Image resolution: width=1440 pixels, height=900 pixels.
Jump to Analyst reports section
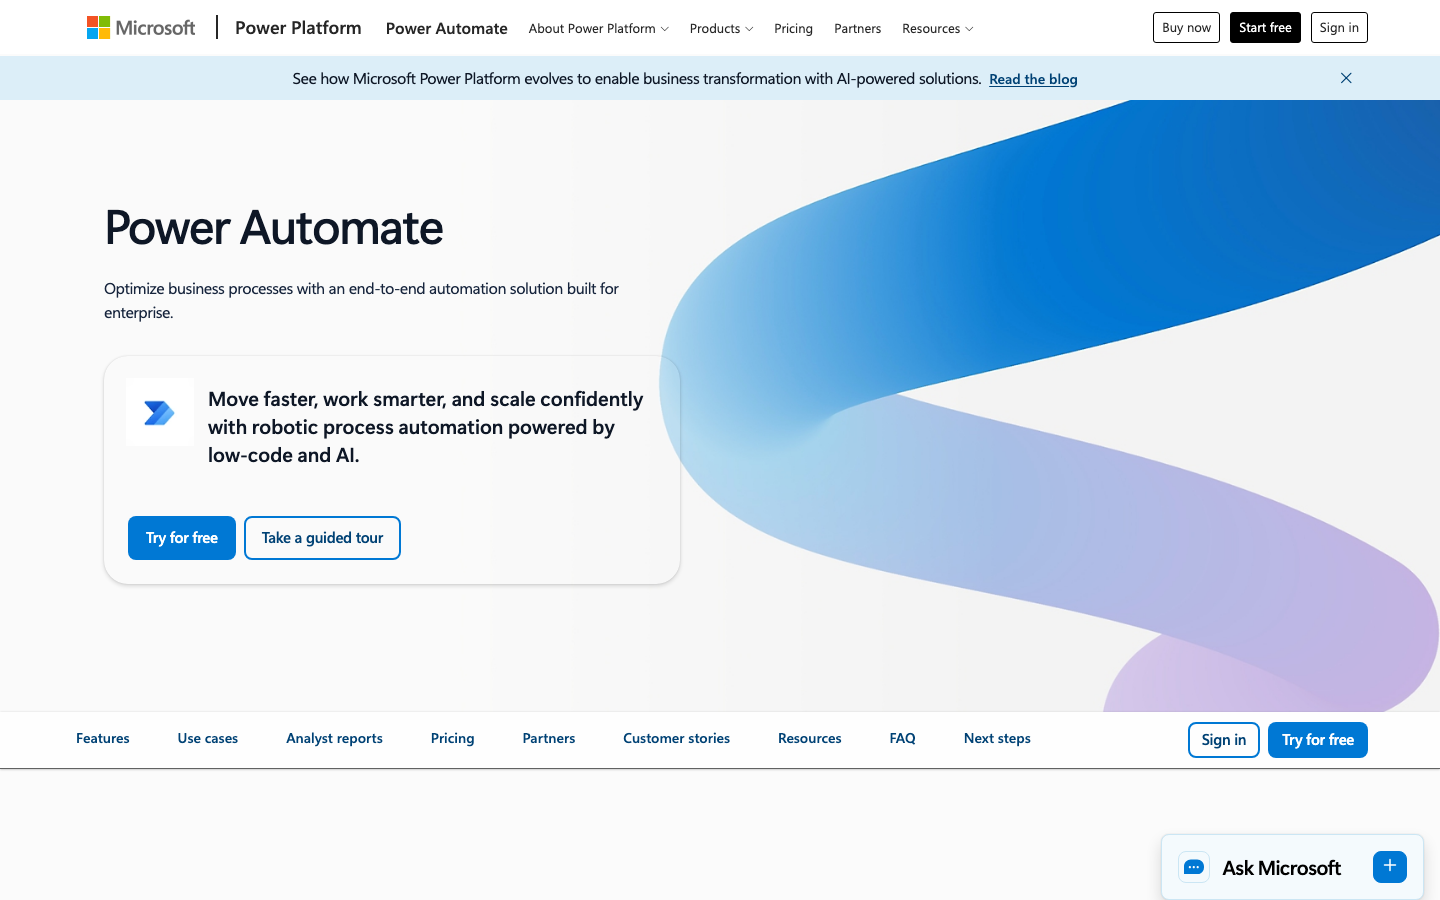334,738
